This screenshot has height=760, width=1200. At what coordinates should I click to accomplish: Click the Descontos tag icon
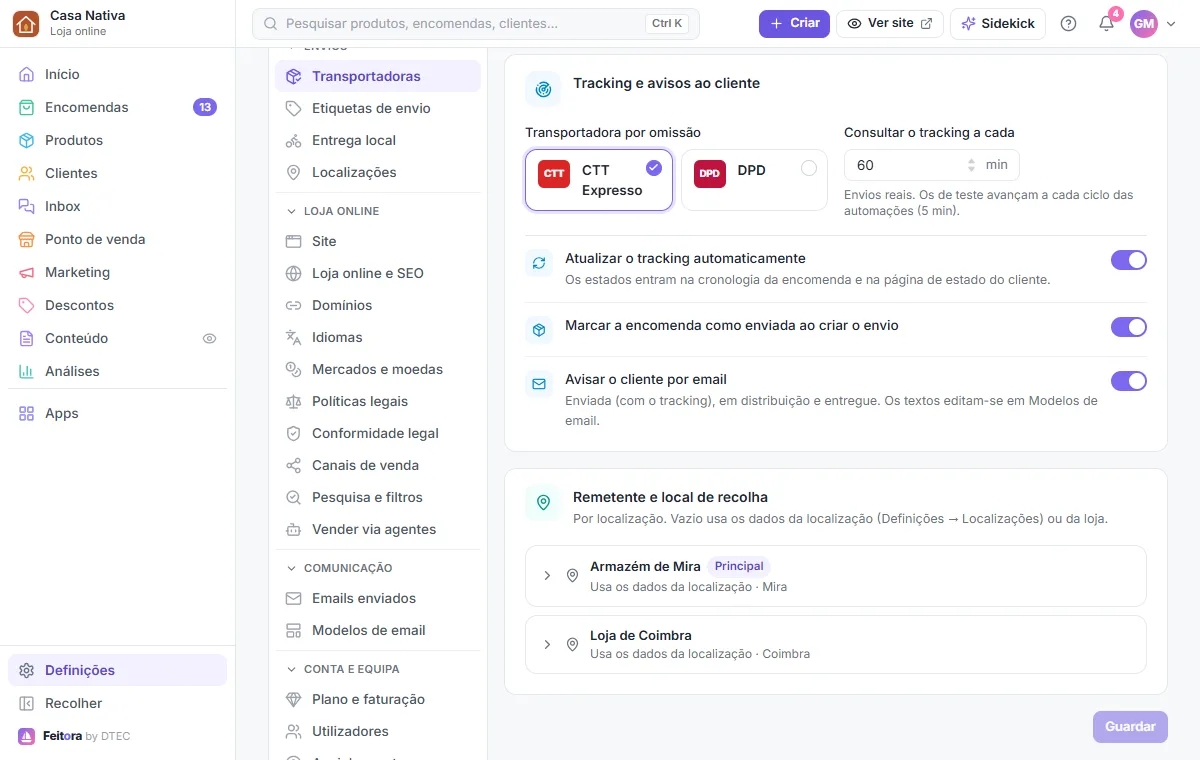pos(27,305)
